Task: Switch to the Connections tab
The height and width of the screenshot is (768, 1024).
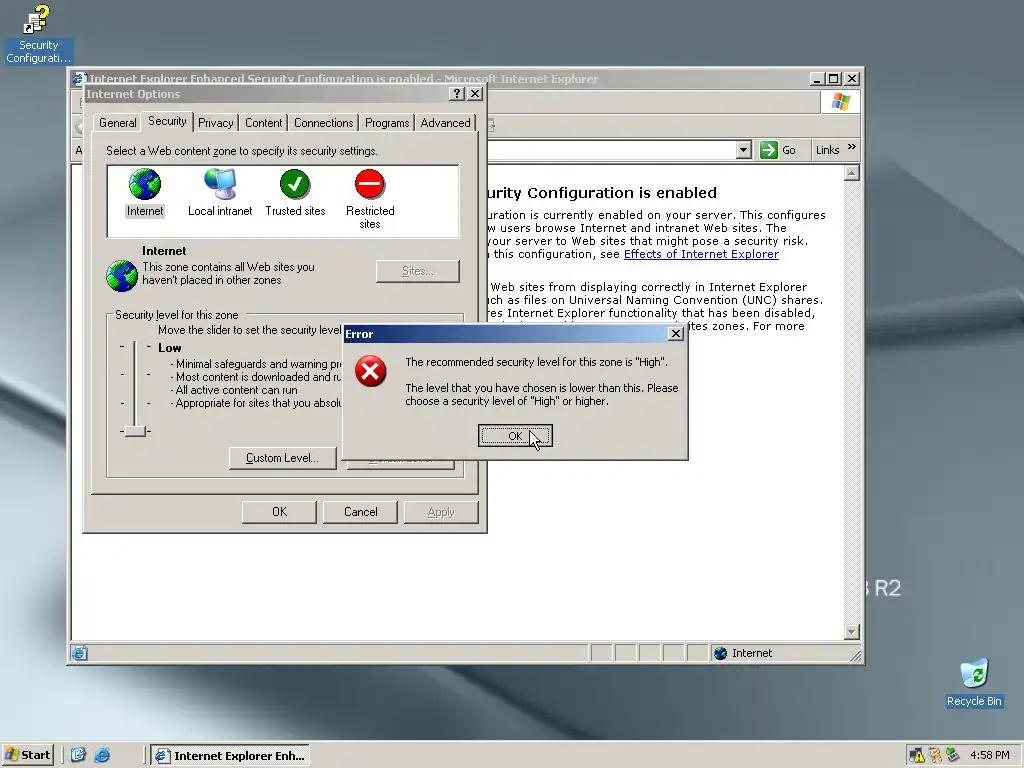Action: click(323, 123)
